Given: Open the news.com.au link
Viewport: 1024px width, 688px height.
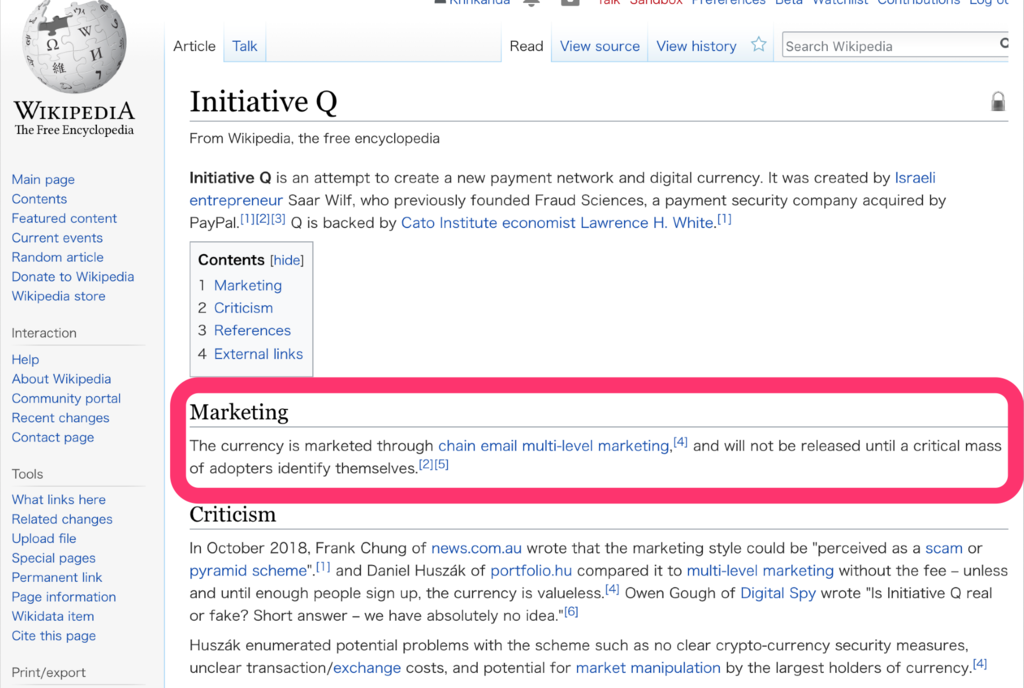Looking at the screenshot, I should pyautogui.click(x=476, y=548).
